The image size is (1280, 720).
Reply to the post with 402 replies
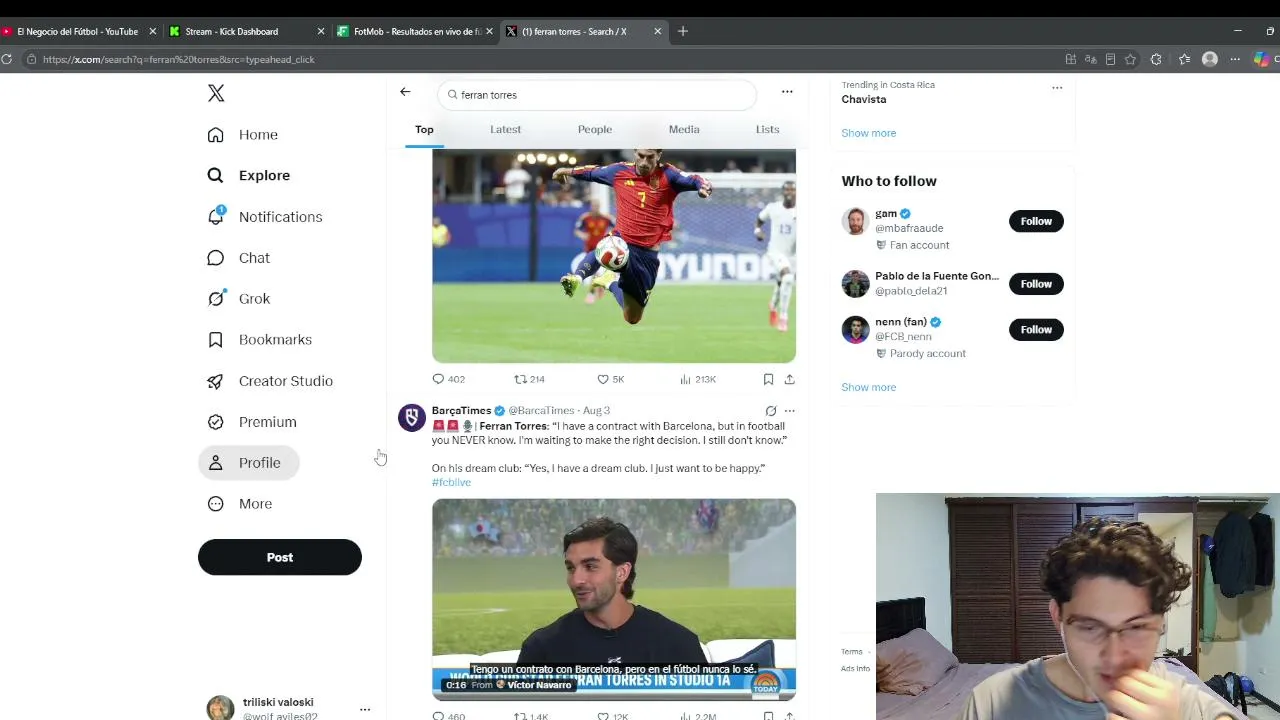pyautogui.click(x=448, y=379)
